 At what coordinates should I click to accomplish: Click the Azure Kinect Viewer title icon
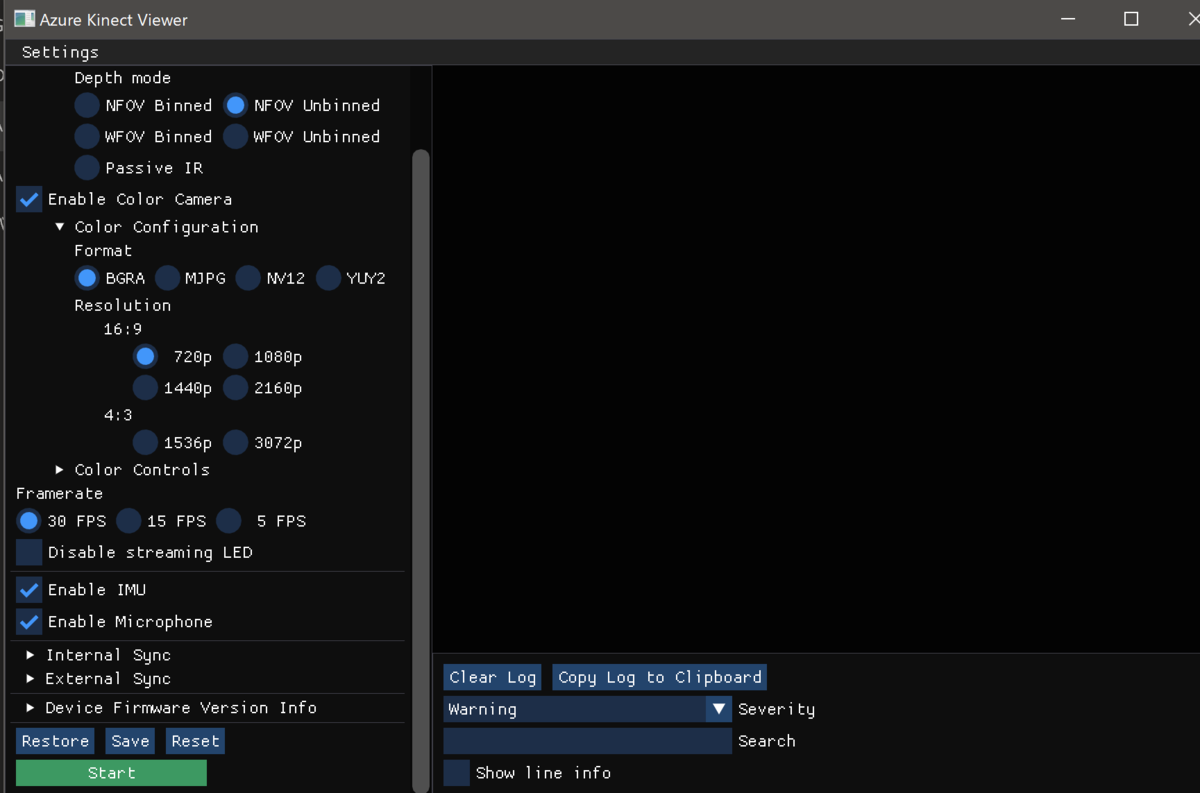tap(24, 19)
